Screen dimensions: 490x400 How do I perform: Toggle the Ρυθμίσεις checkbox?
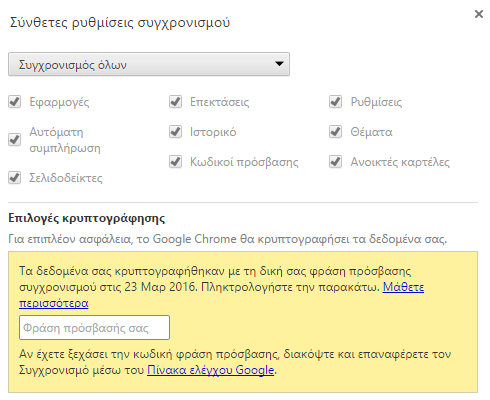335,102
